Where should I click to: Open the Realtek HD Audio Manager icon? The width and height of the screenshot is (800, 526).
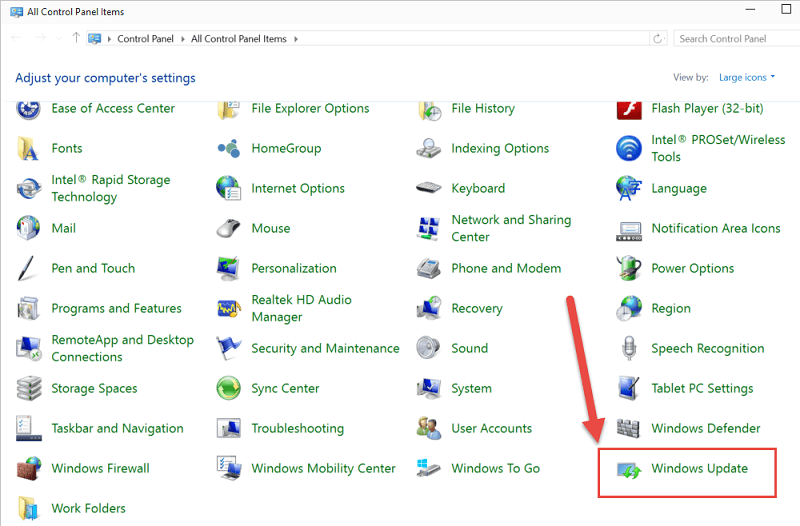coord(228,308)
